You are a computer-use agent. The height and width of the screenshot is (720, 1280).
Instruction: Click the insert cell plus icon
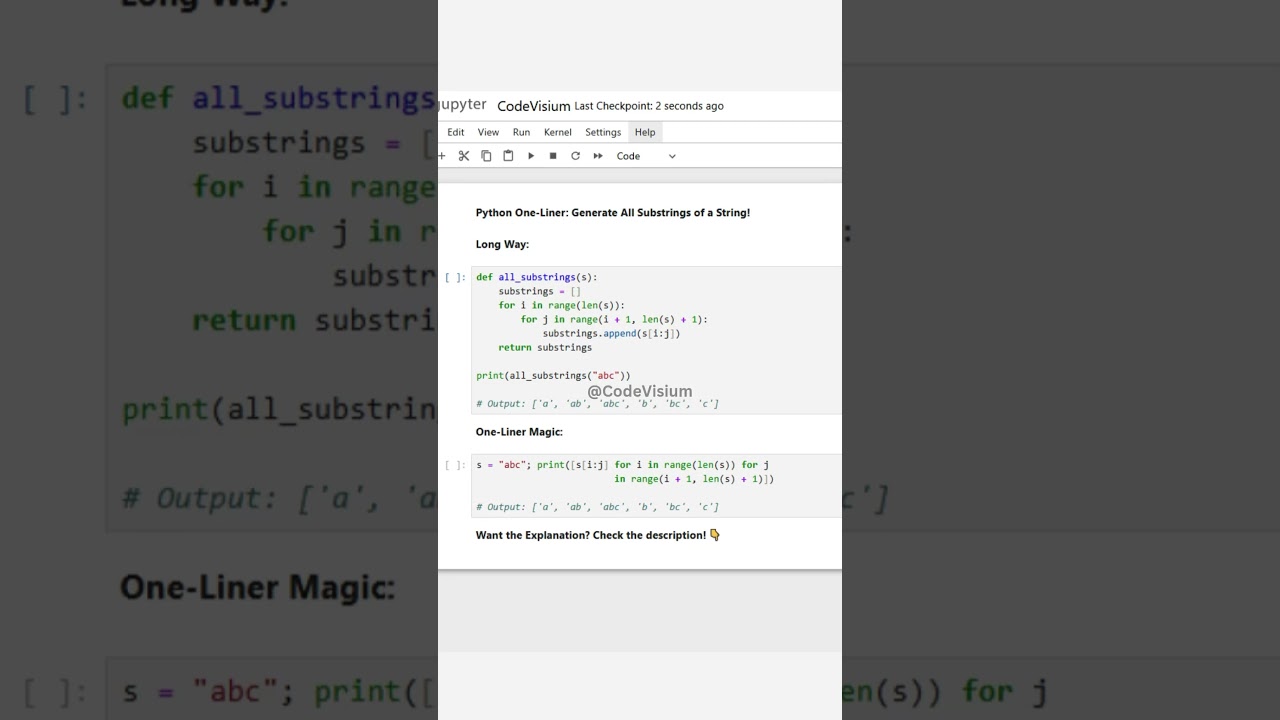(441, 156)
